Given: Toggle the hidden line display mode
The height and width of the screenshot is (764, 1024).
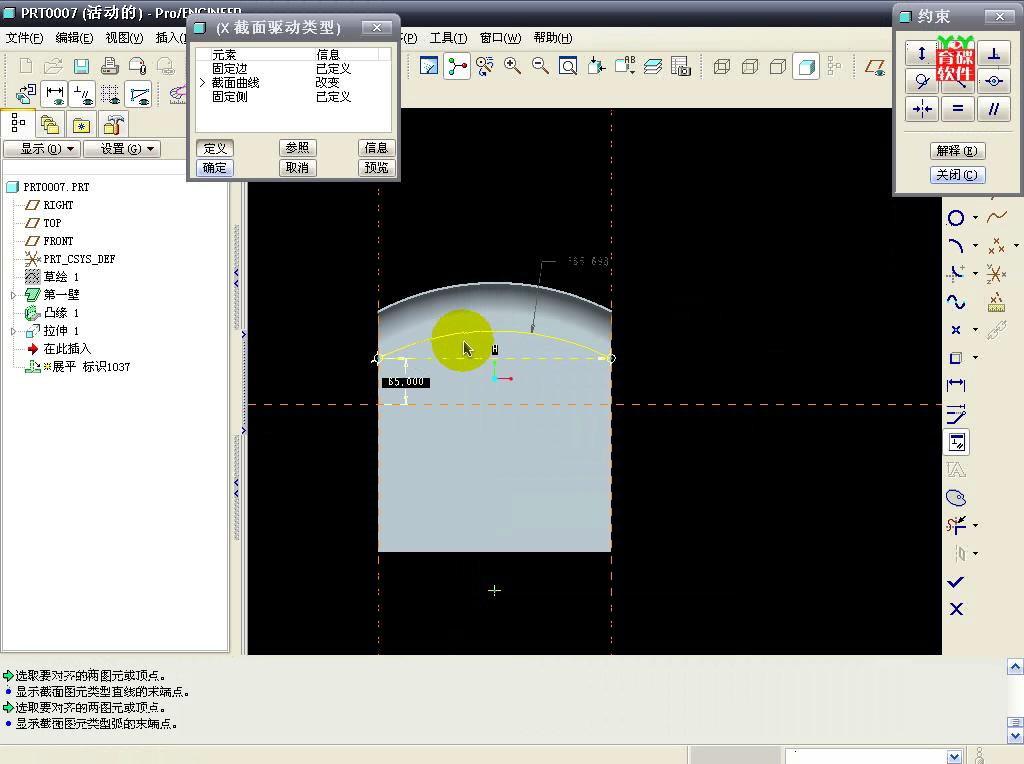Looking at the screenshot, I should pos(750,66).
